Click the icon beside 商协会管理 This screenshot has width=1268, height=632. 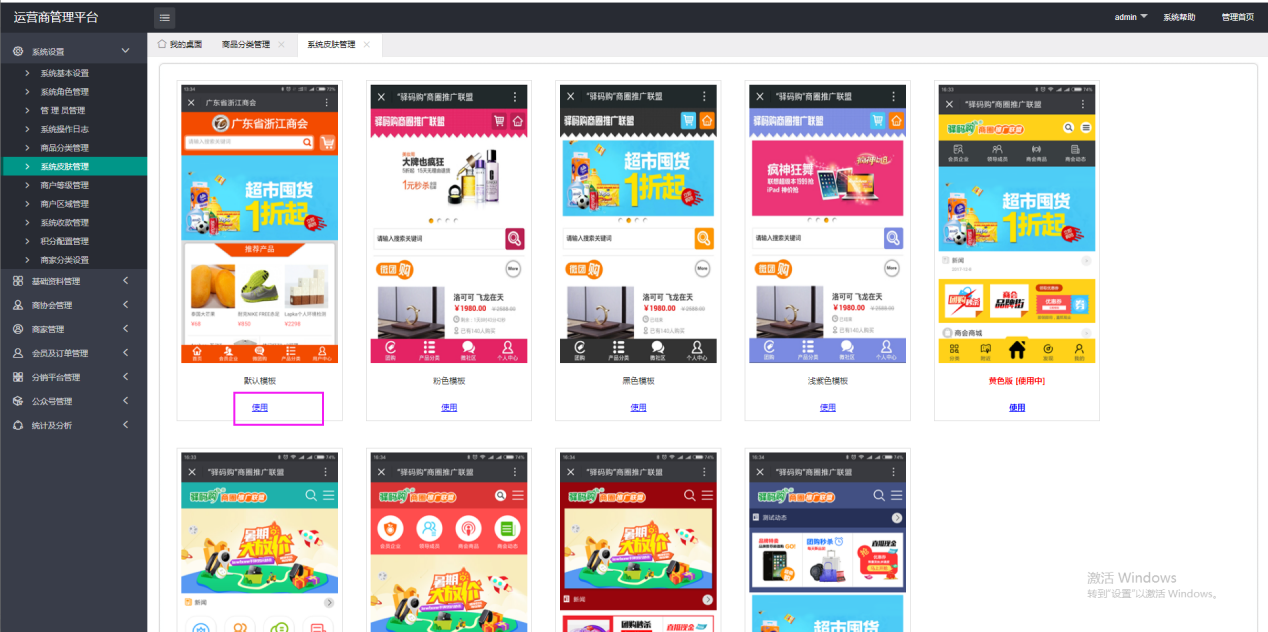(18, 305)
